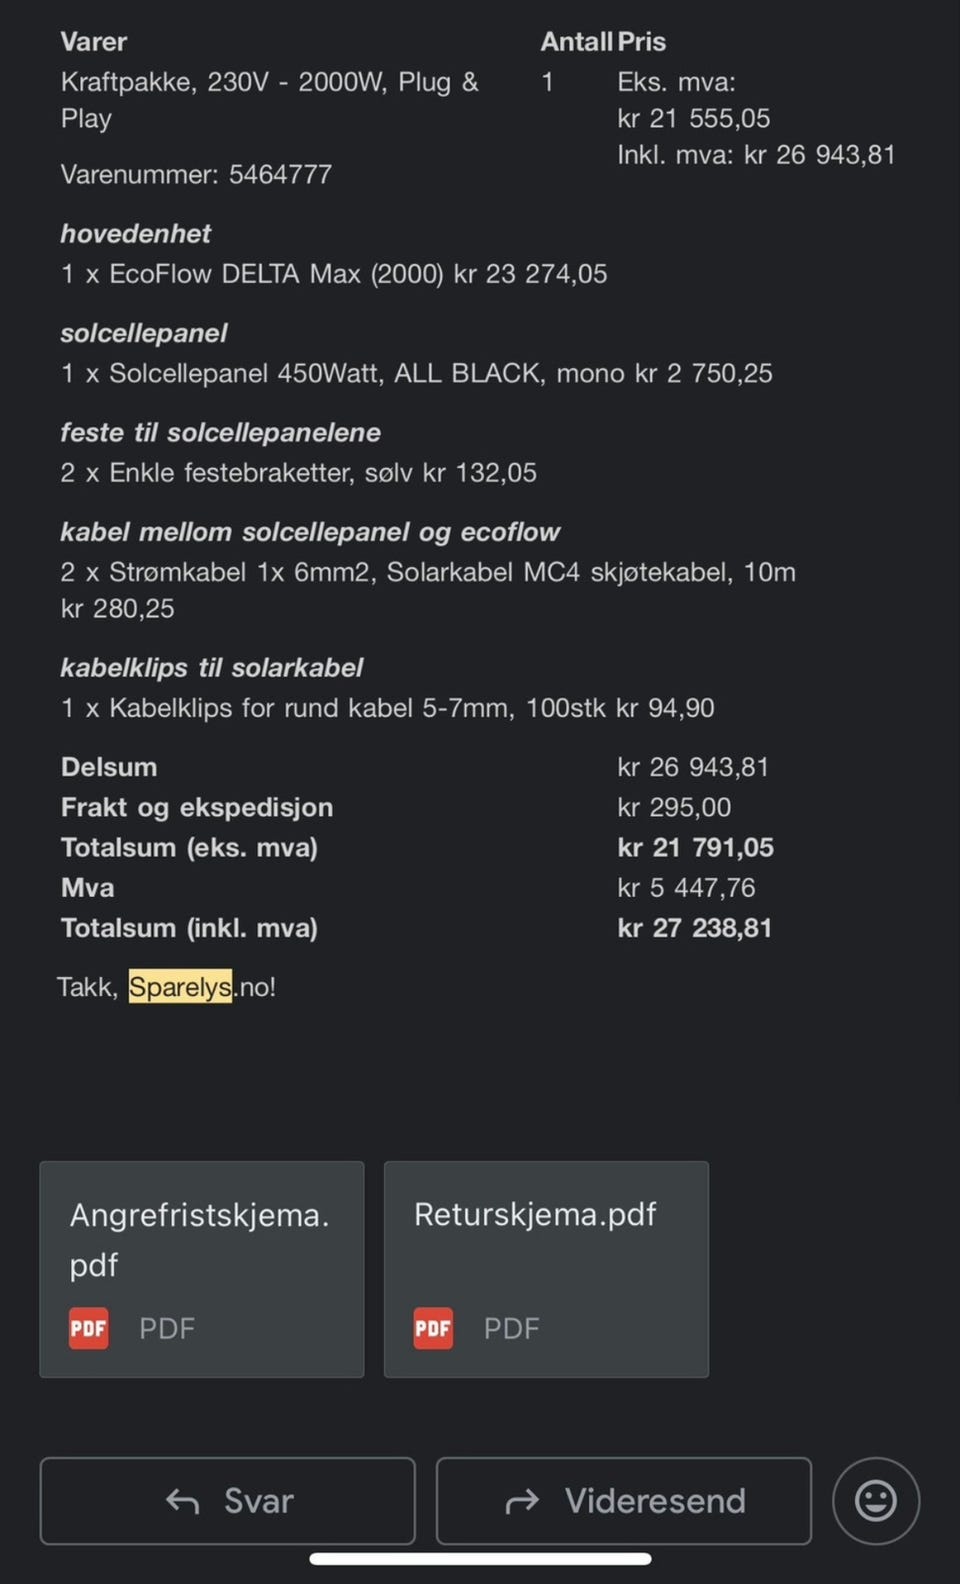960x1584 pixels.
Task: Tap the gray PDF label under Returskjema
Action: (511, 1329)
